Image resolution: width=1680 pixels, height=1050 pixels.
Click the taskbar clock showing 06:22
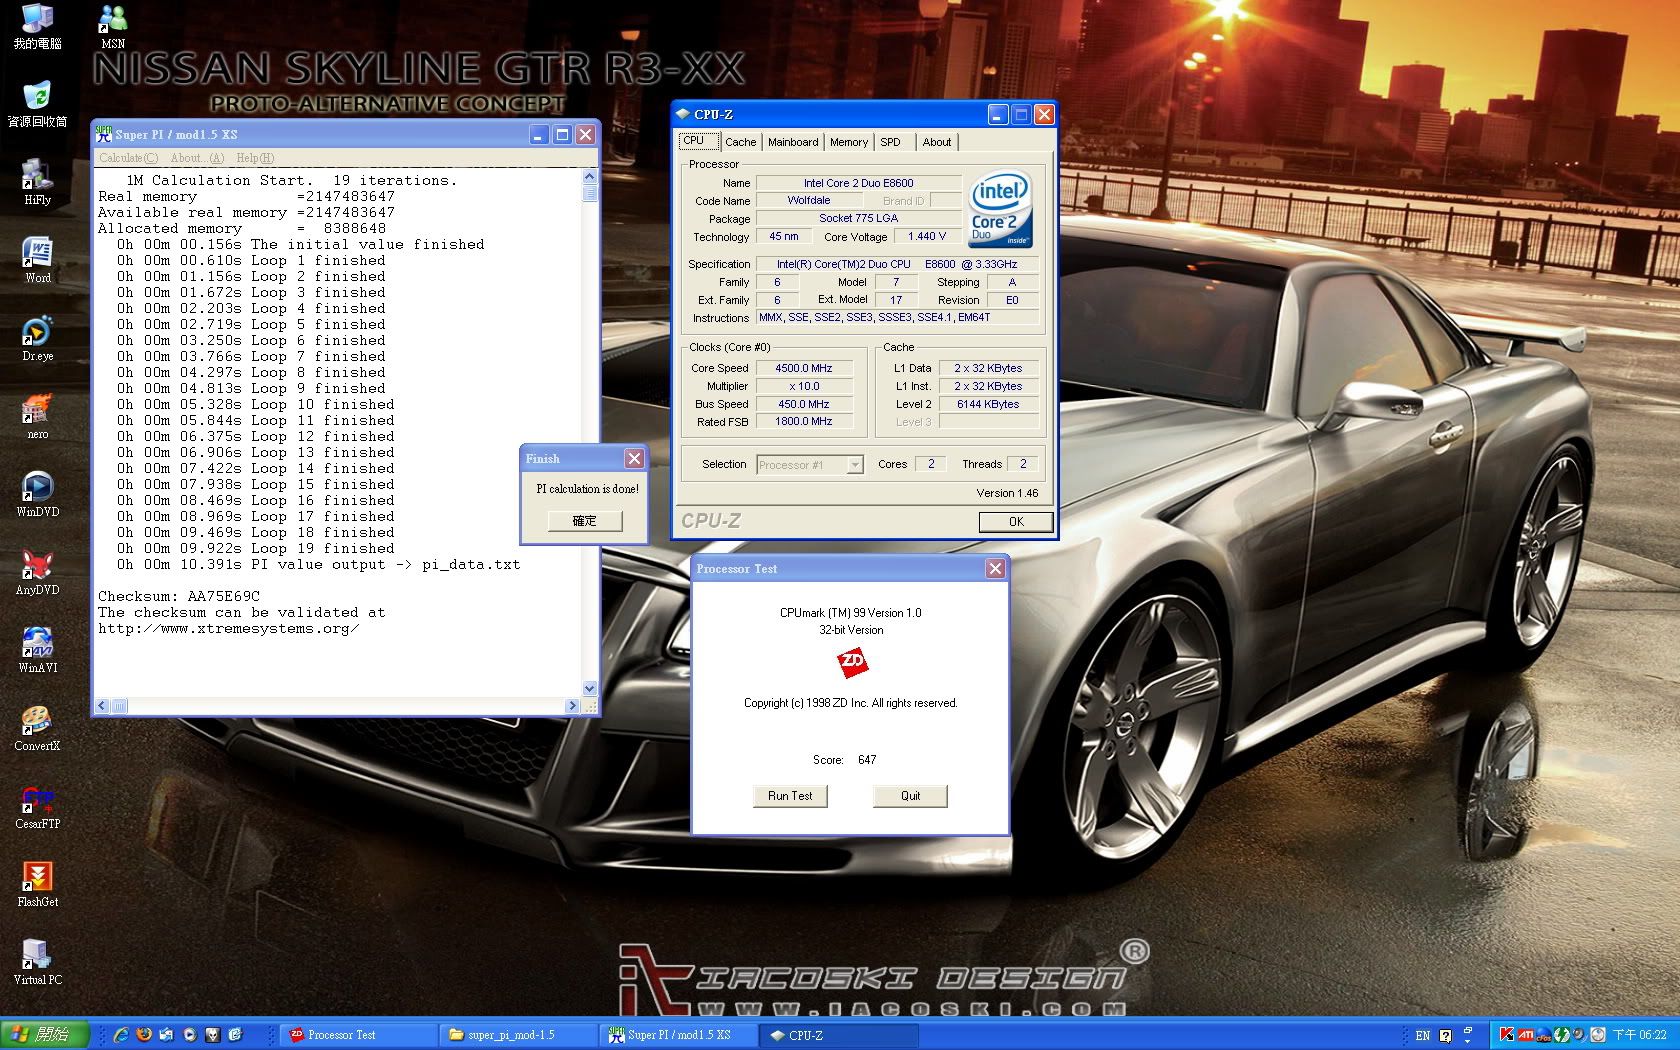click(x=1640, y=1036)
